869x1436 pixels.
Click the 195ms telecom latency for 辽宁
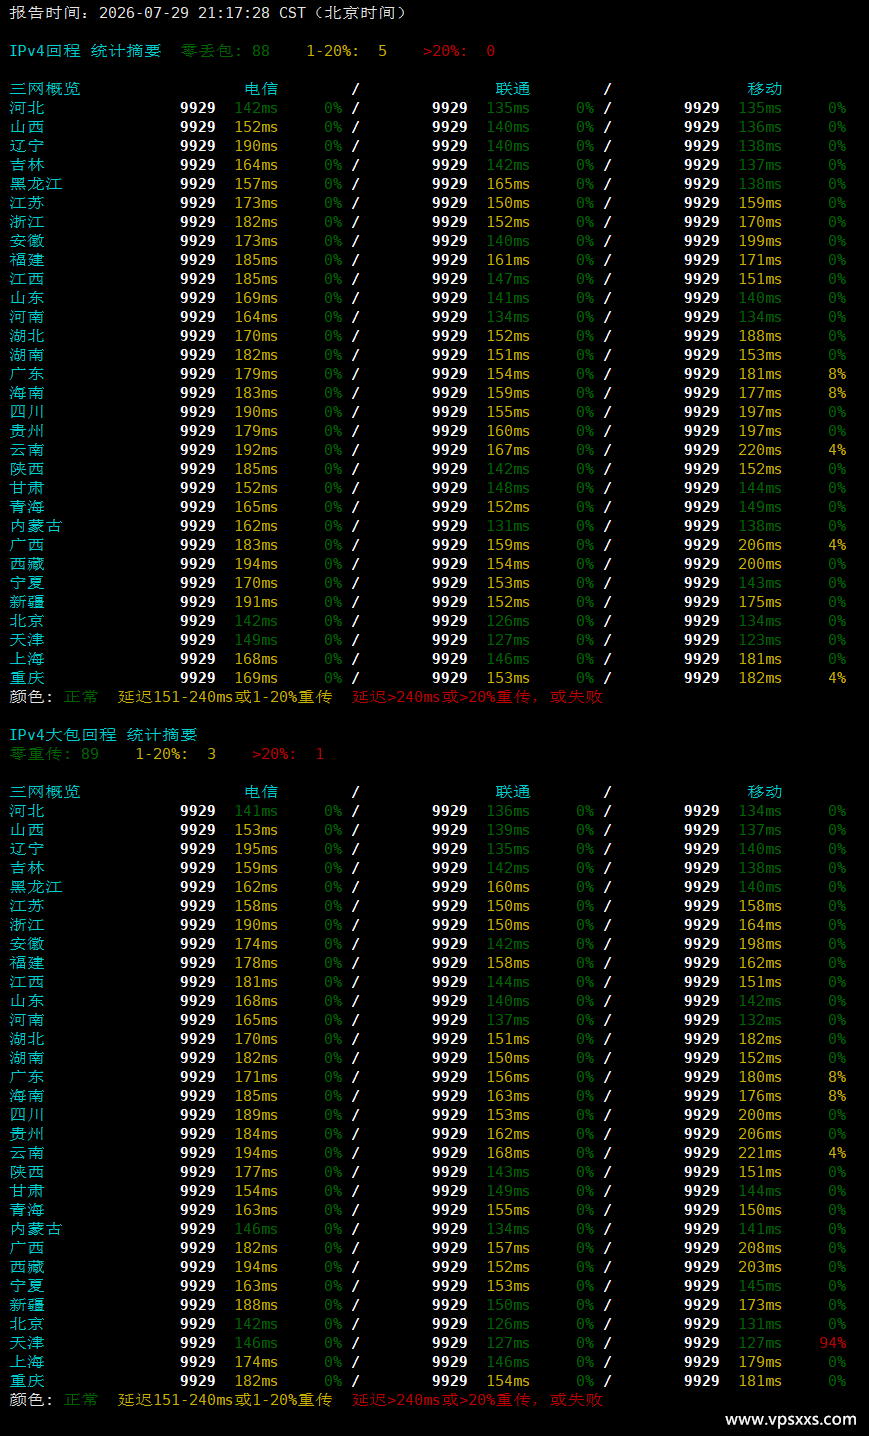coord(256,849)
